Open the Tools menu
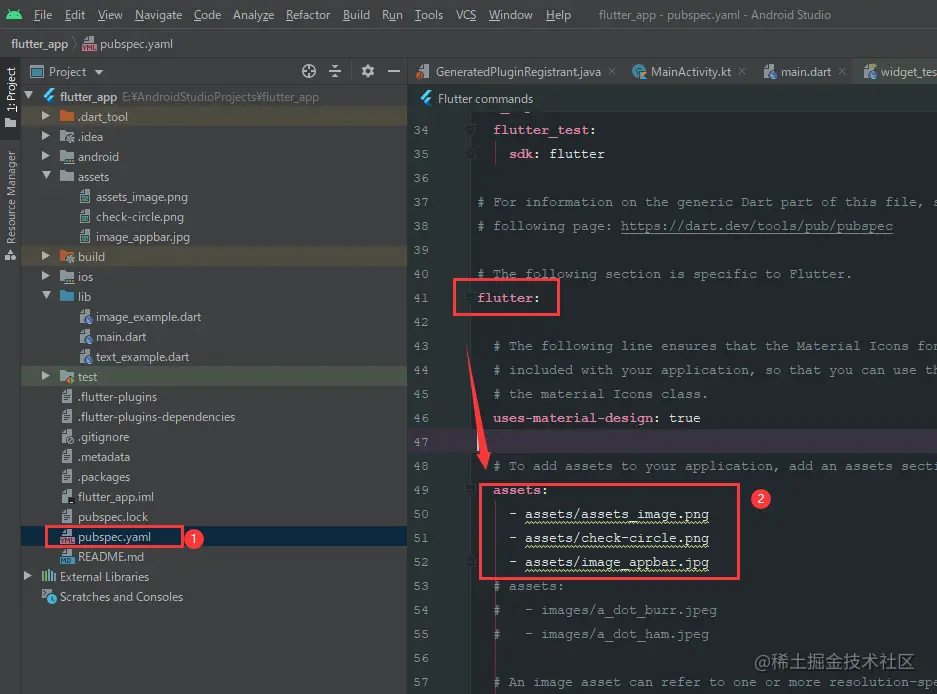Image resolution: width=937 pixels, height=694 pixels. tap(429, 15)
